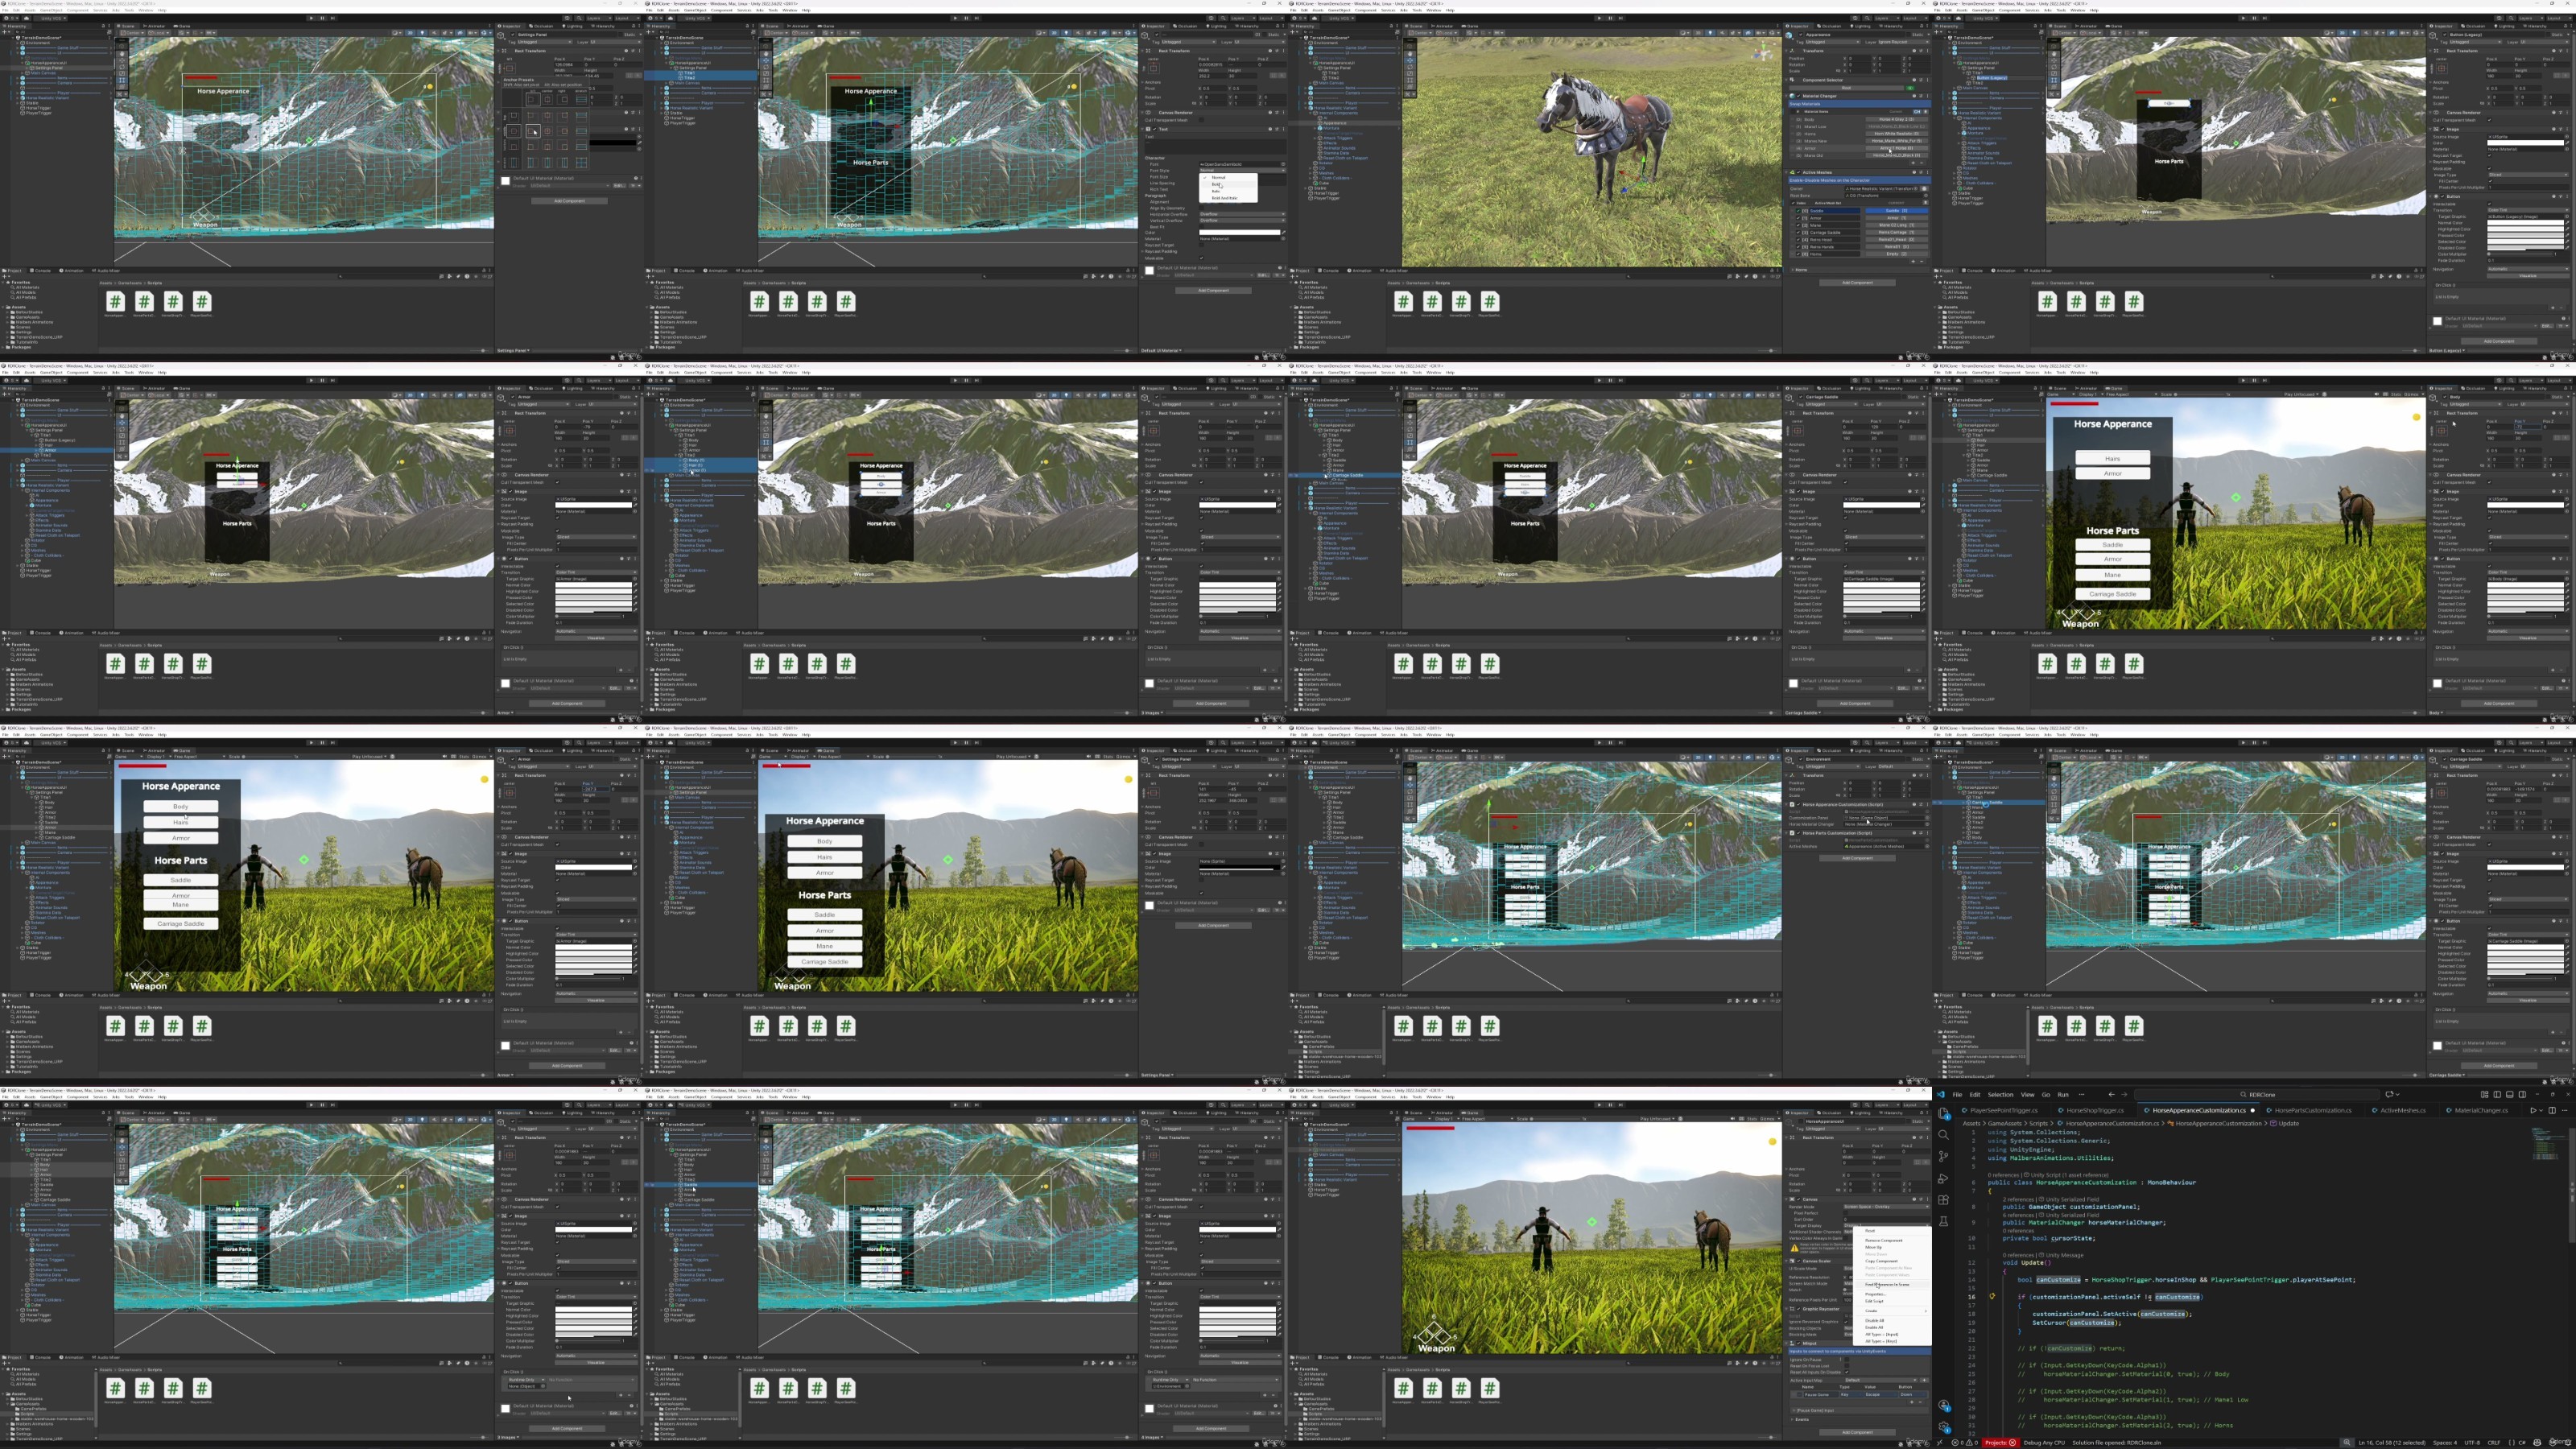Open VS Code Source Control view icon
The image size is (2576, 1449).
tap(1943, 1156)
